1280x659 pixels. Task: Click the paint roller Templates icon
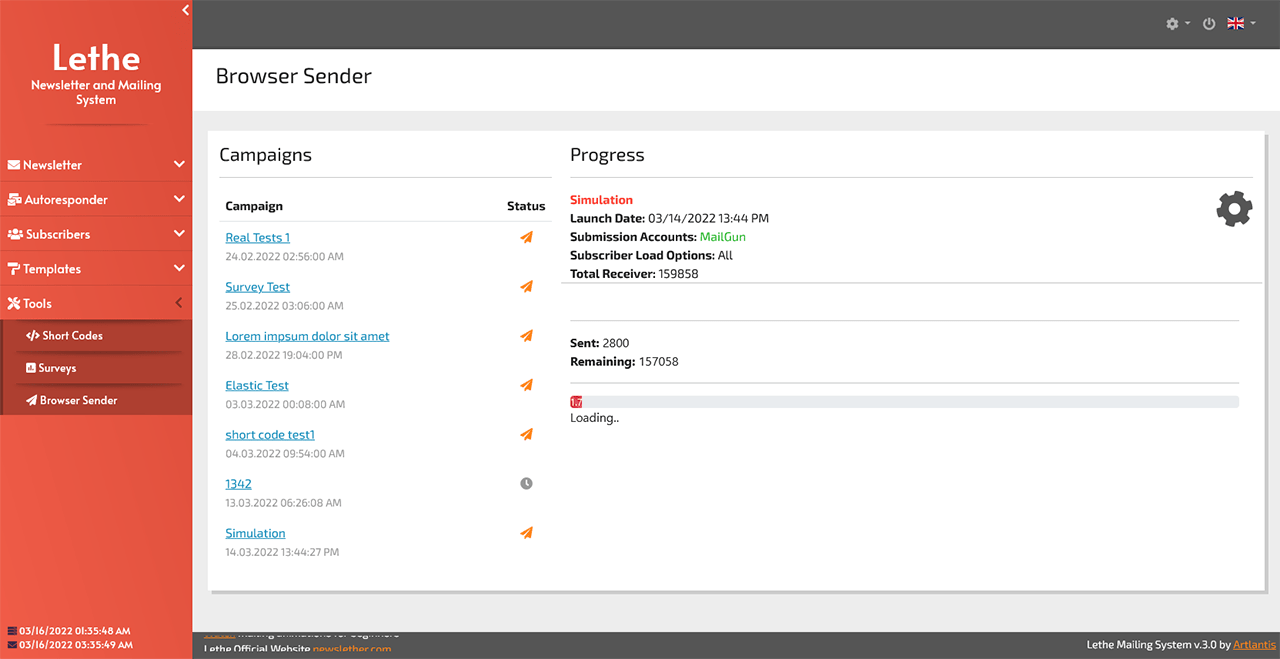14,269
